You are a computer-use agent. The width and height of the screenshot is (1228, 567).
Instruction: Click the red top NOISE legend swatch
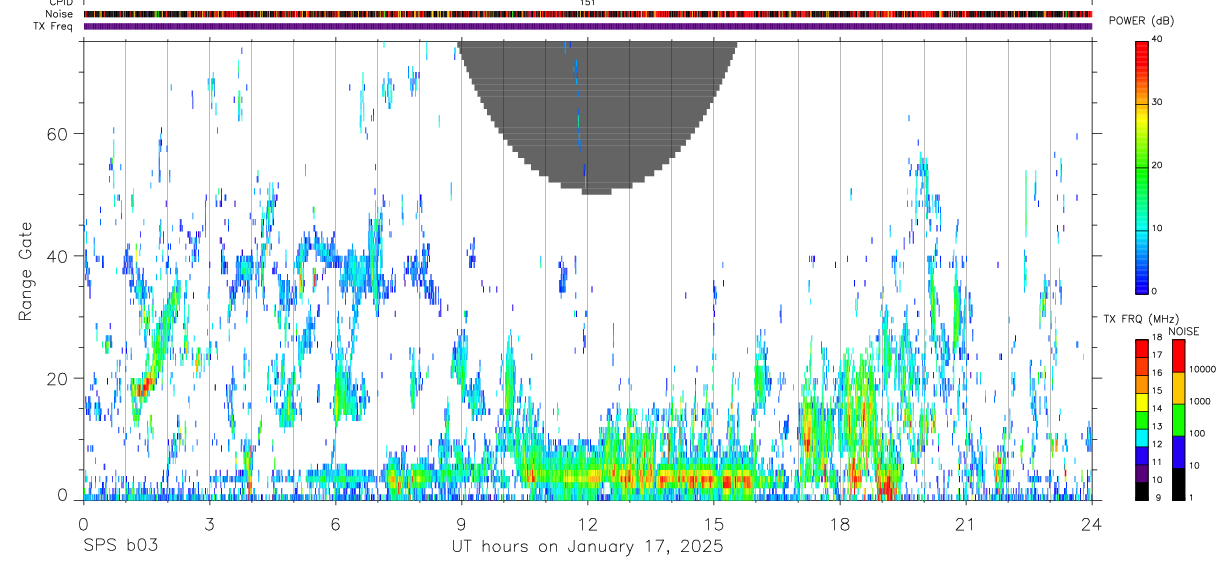coord(1179,356)
